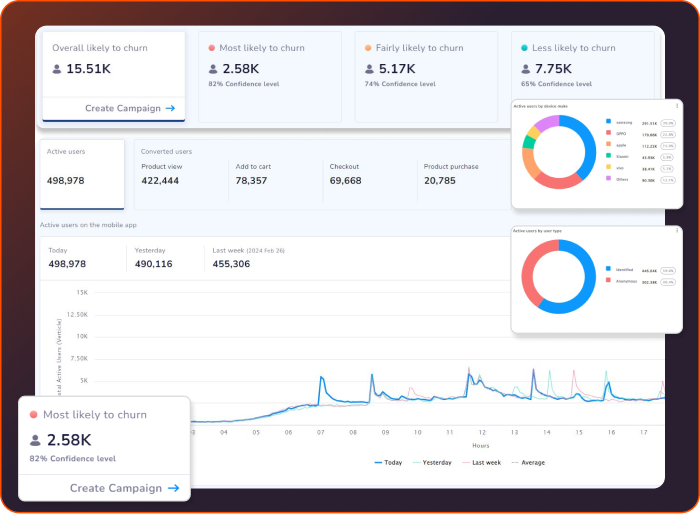
Task: Select the Active users tab card
Action: point(81,173)
